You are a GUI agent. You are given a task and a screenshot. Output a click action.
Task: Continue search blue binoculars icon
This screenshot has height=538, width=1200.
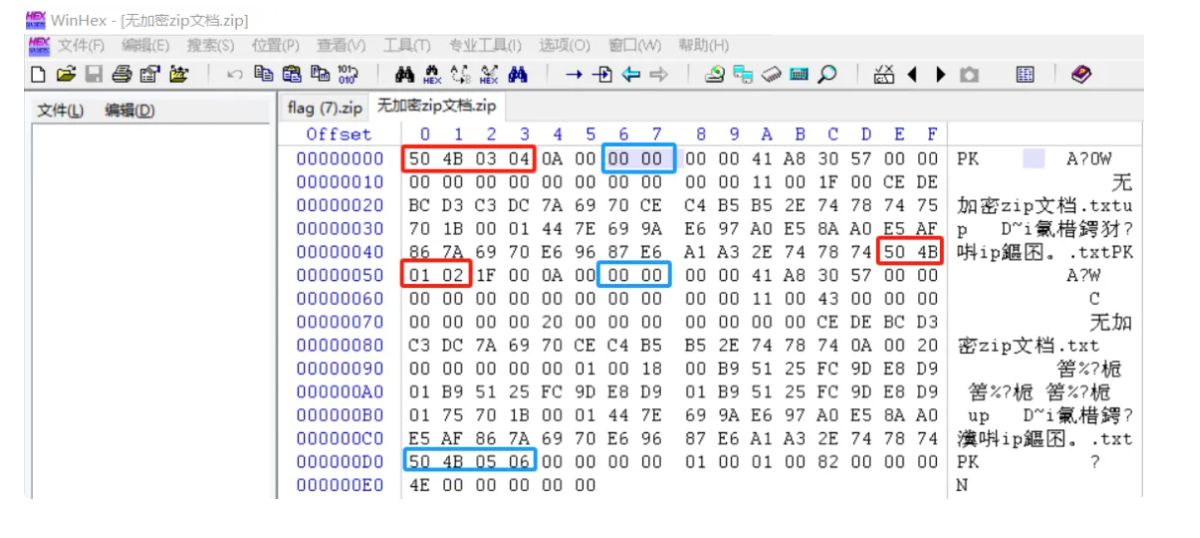(x=518, y=75)
